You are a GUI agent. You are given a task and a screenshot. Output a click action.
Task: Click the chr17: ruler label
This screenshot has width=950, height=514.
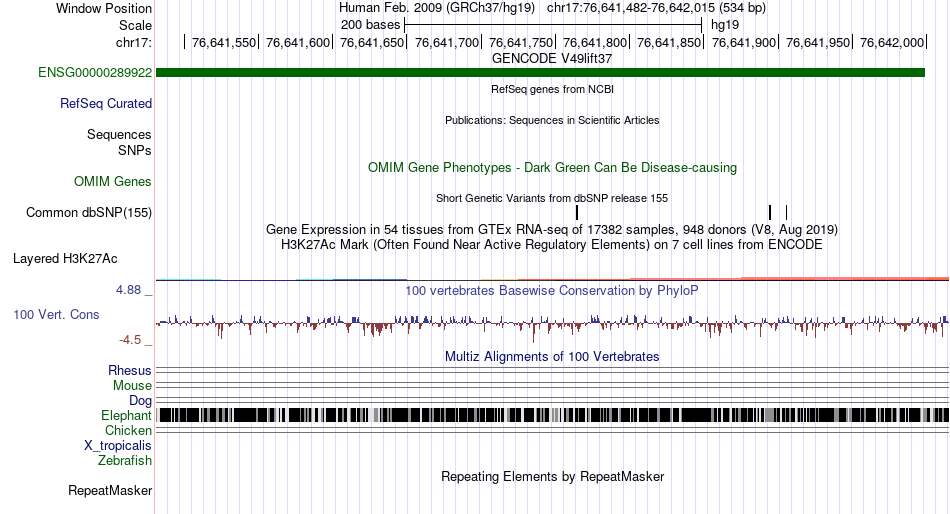point(134,42)
